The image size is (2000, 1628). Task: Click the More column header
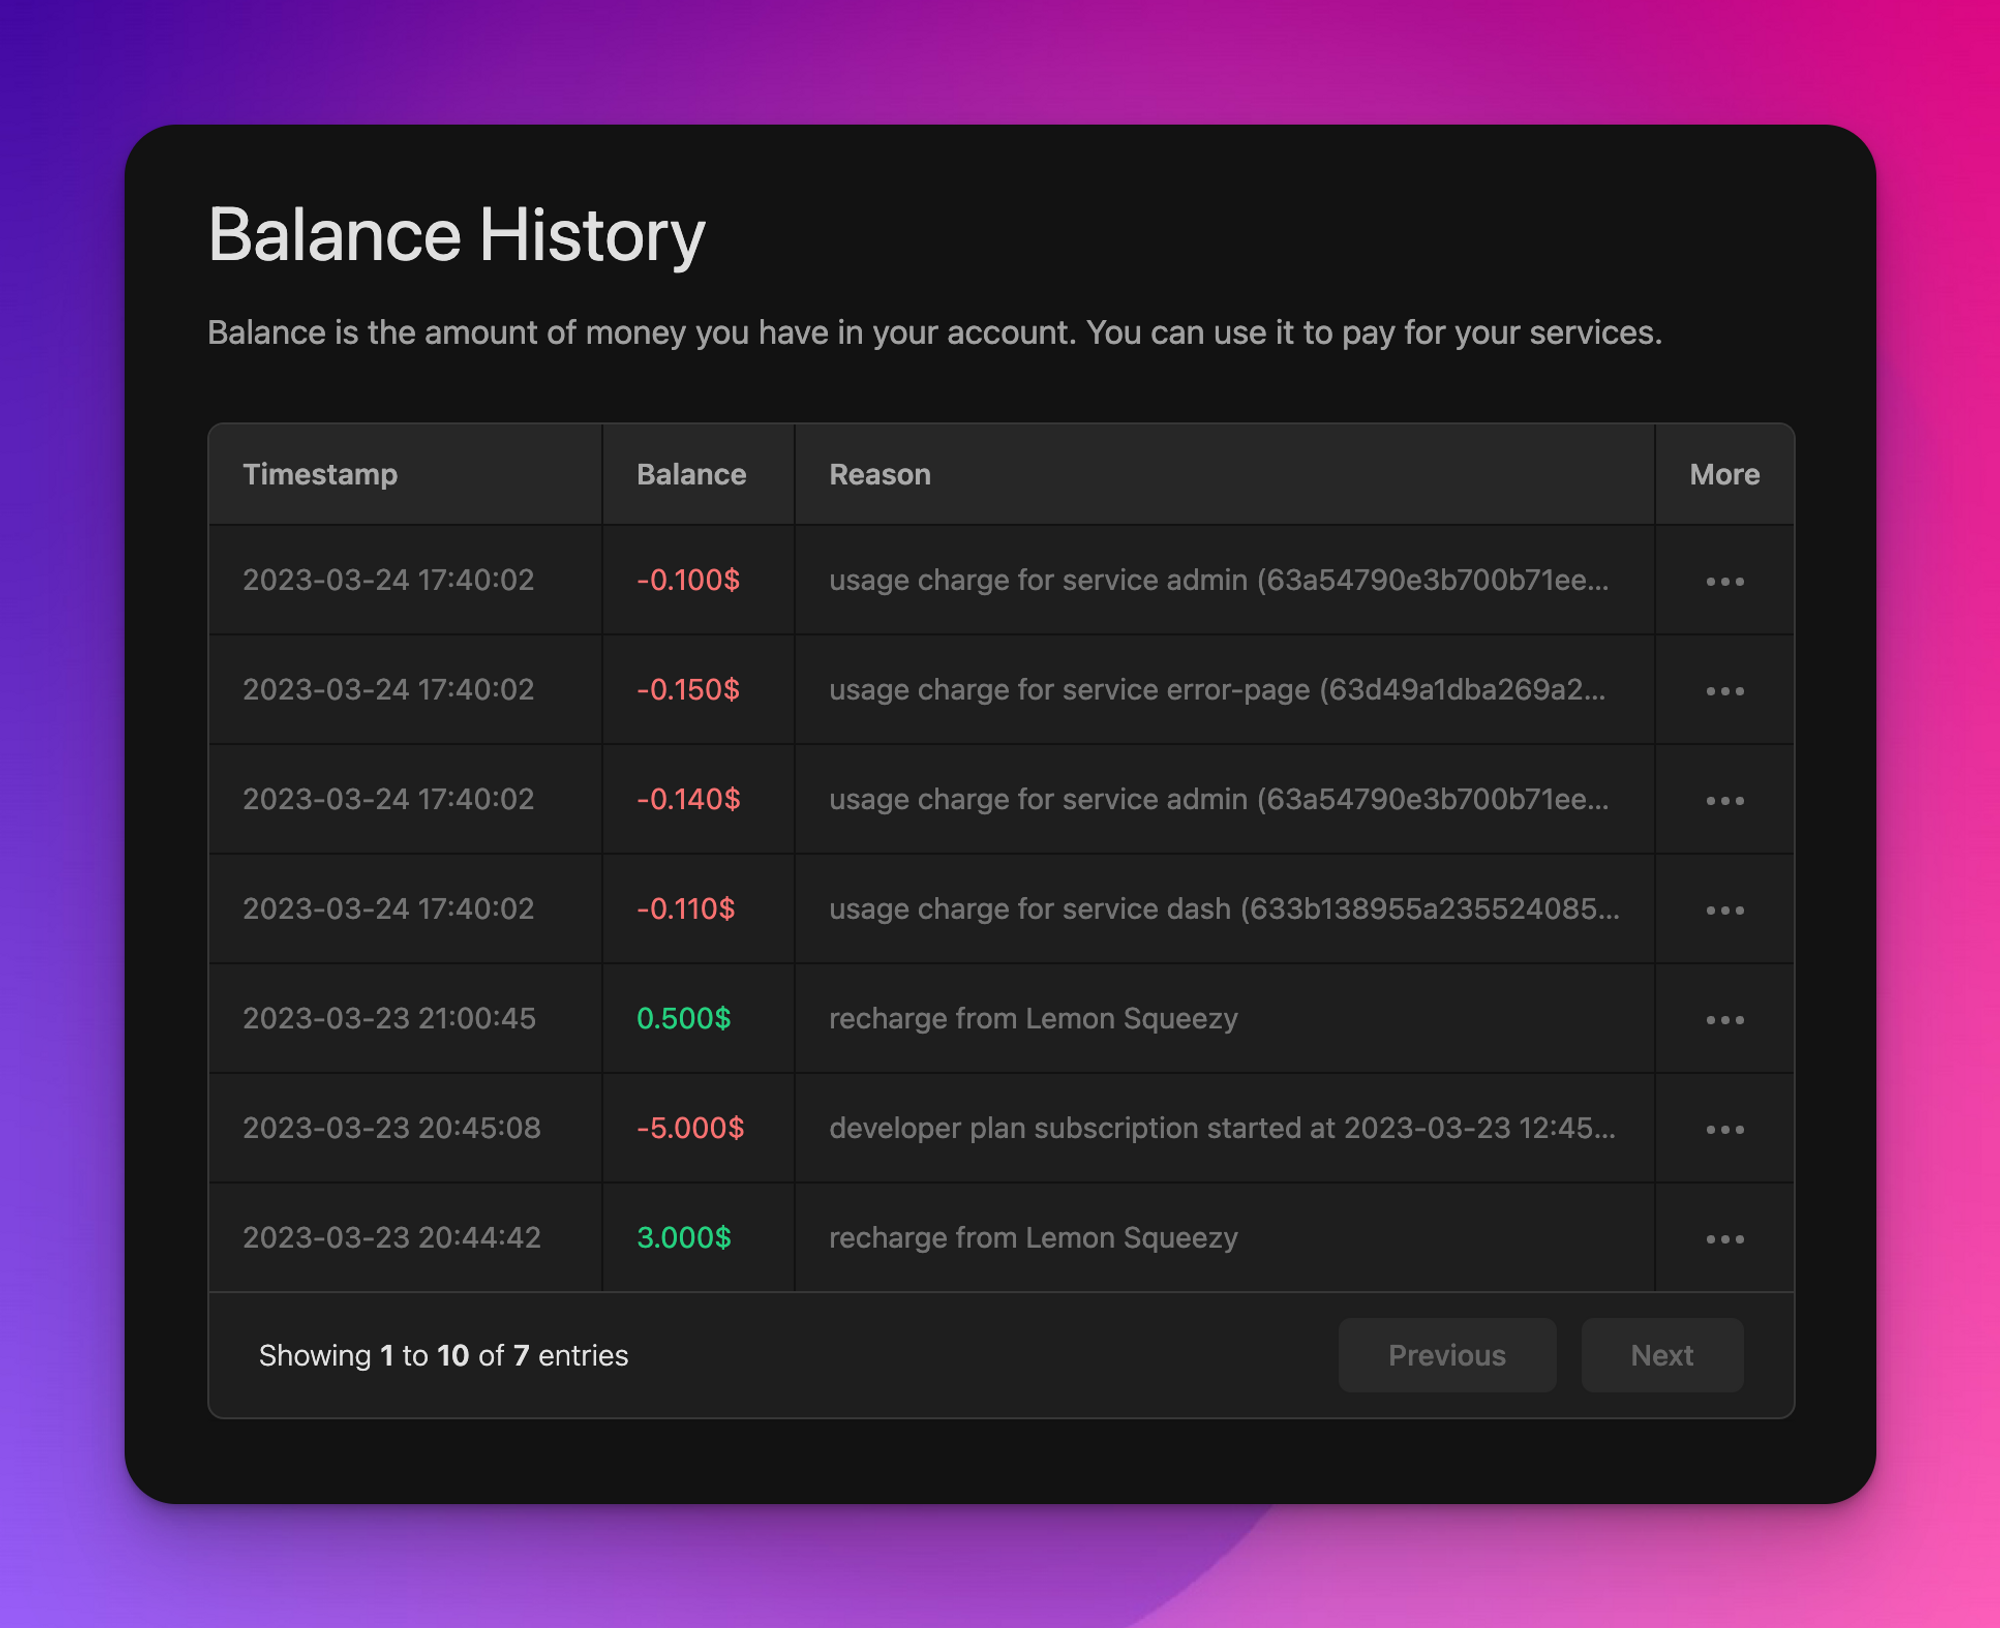coord(1724,474)
